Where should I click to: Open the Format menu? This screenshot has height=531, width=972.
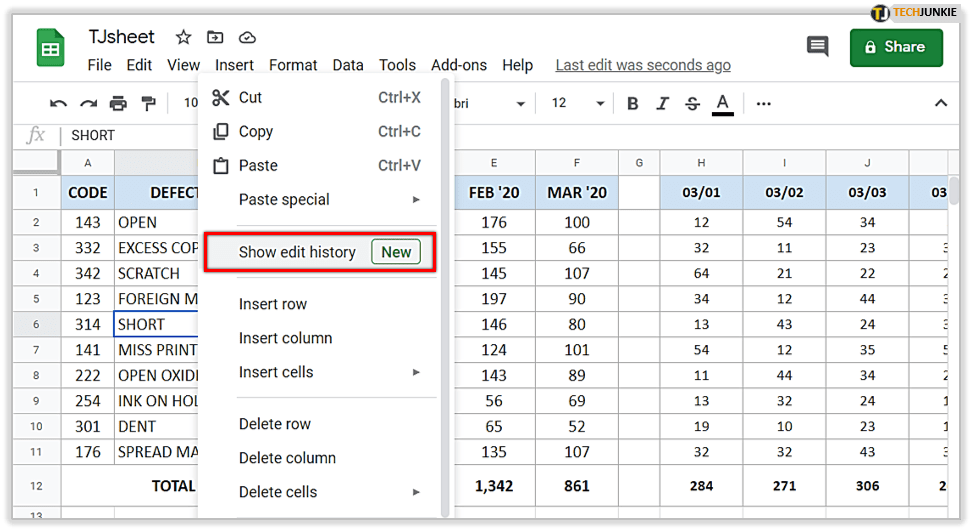point(293,65)
